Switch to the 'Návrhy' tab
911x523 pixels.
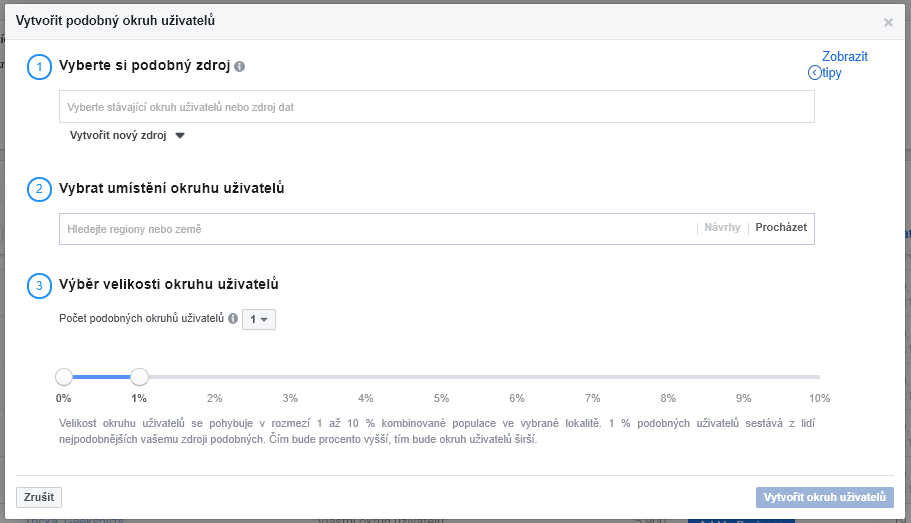pos(722,227)
